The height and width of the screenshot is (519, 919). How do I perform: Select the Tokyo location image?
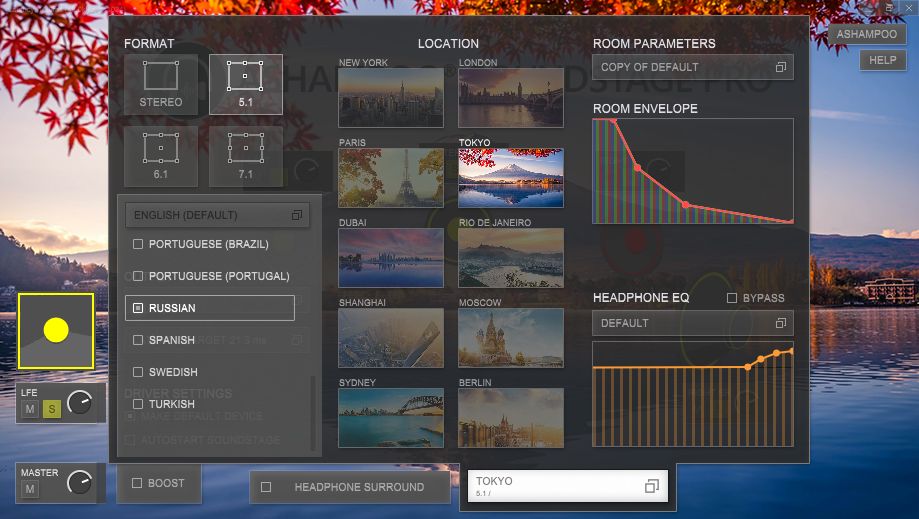(x=510, y=177)
